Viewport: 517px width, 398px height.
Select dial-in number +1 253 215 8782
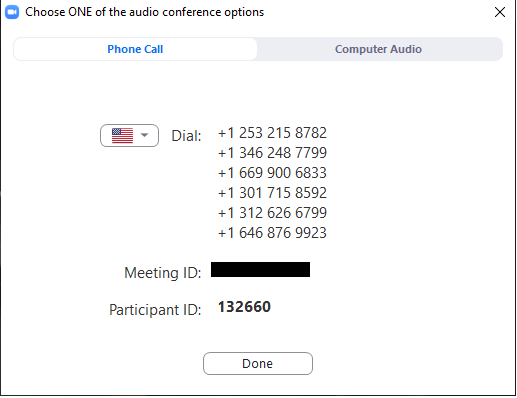tap(272, 133)
